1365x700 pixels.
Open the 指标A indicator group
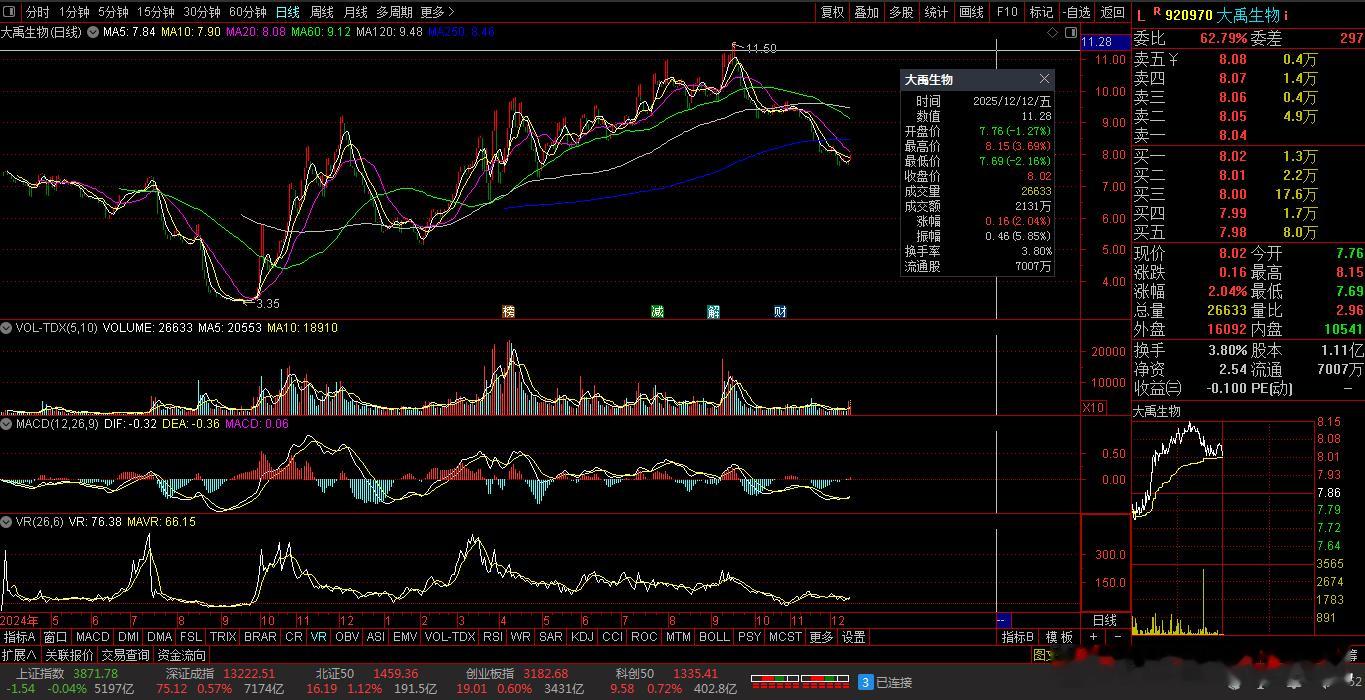20,637
